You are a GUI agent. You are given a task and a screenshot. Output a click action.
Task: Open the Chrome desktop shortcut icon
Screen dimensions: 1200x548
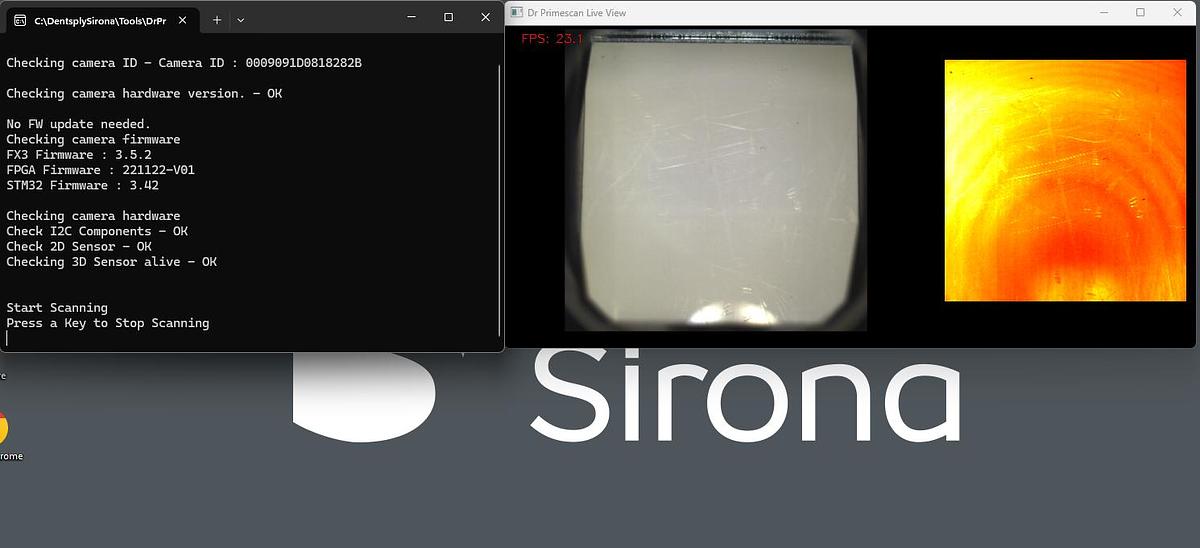click(x=4, y=428)
